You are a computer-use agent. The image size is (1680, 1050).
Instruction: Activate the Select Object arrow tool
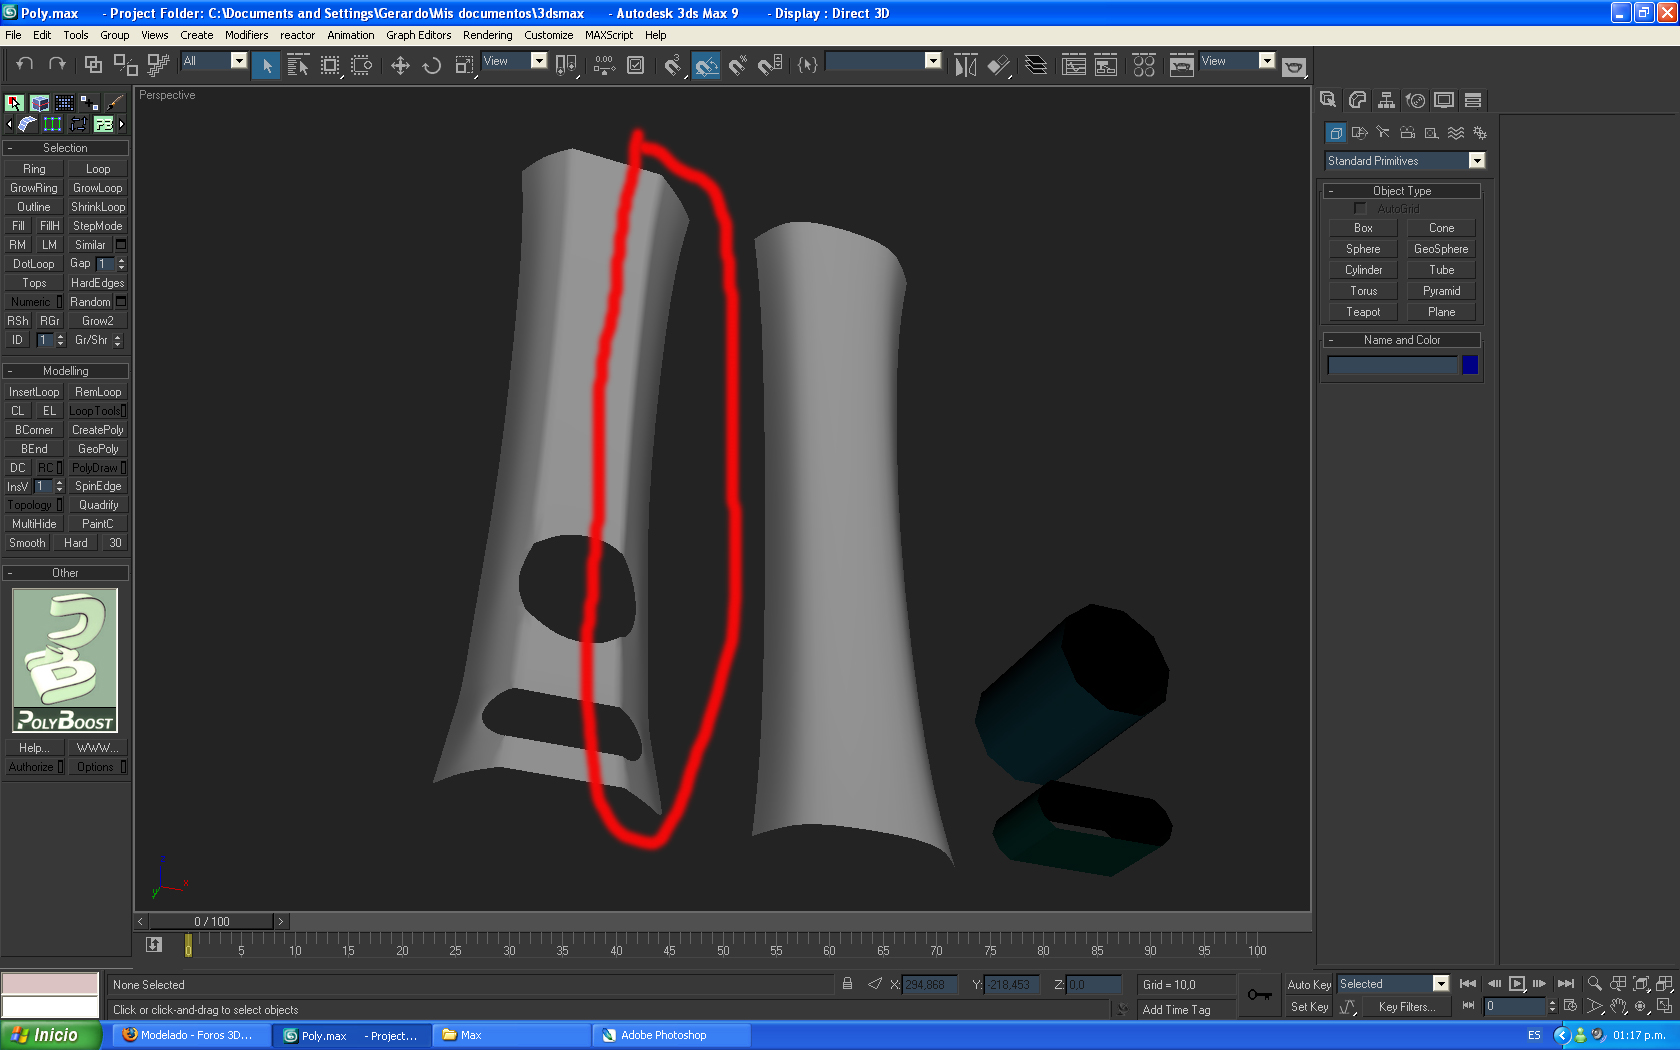266,66
